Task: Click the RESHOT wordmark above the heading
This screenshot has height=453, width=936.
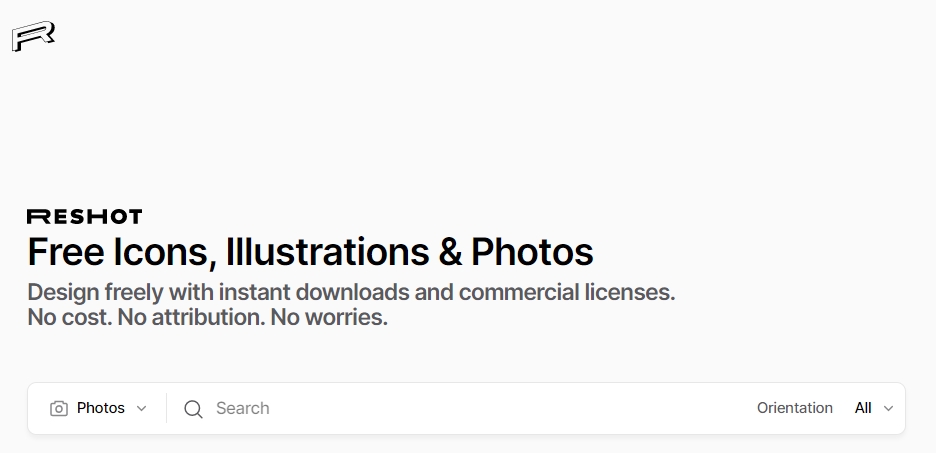Action: pos(84,216)
